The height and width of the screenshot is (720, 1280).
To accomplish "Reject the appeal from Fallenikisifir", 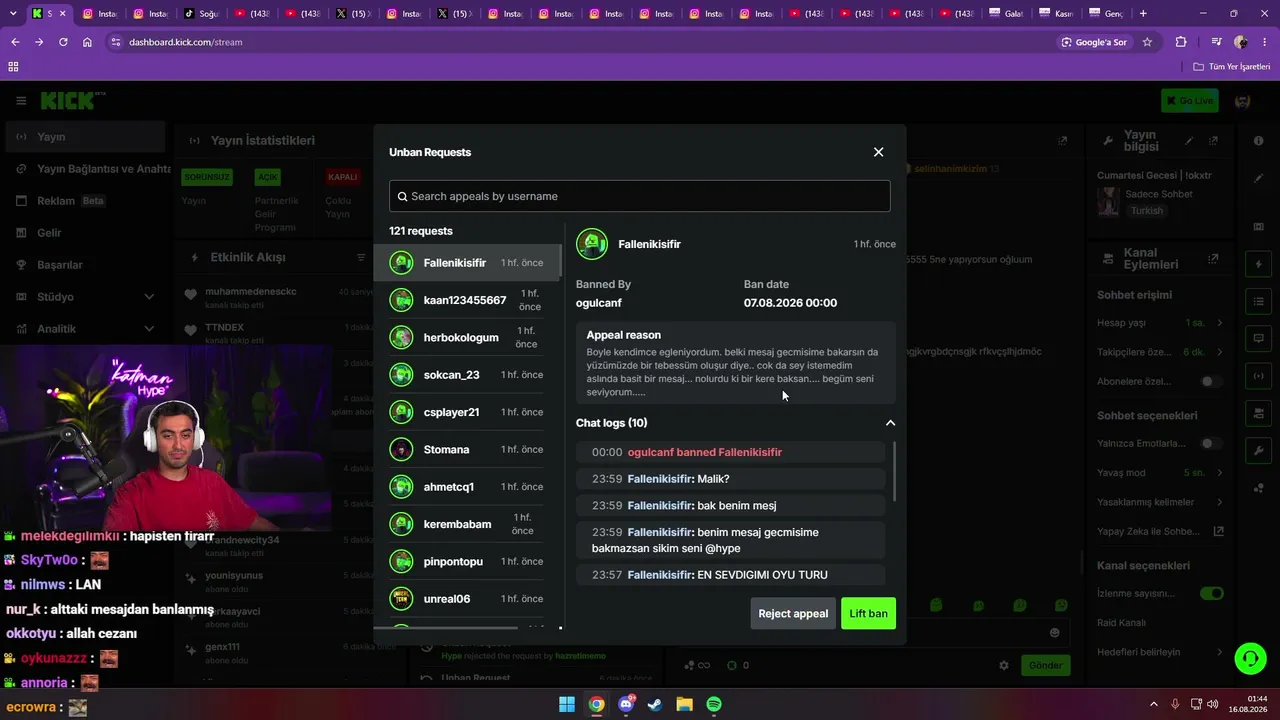I will pos(793,613).
